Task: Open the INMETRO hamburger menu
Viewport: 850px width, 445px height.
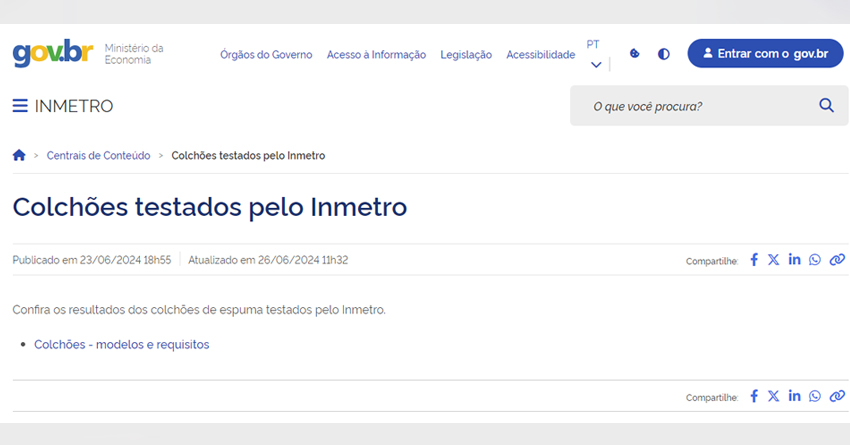Action: click(x=20, y=106)
